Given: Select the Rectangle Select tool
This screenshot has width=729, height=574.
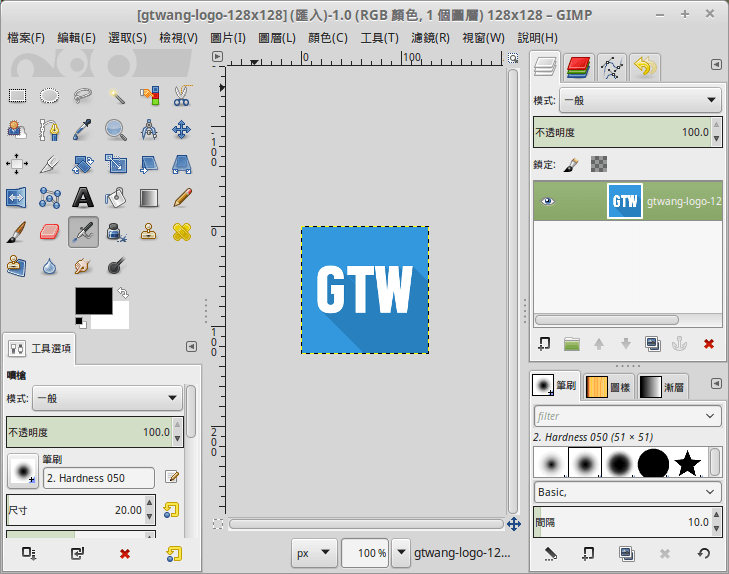Looking at the screenshot, I should 17,96.
